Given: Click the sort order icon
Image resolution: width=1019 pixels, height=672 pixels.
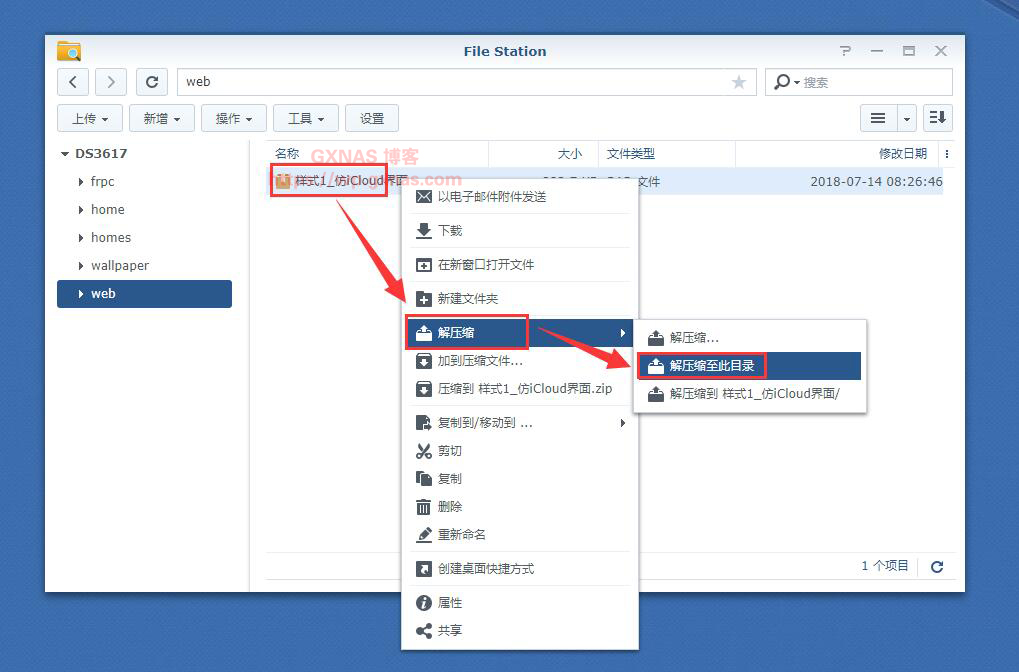Looking at the screenshot, I should coord(937,118).
